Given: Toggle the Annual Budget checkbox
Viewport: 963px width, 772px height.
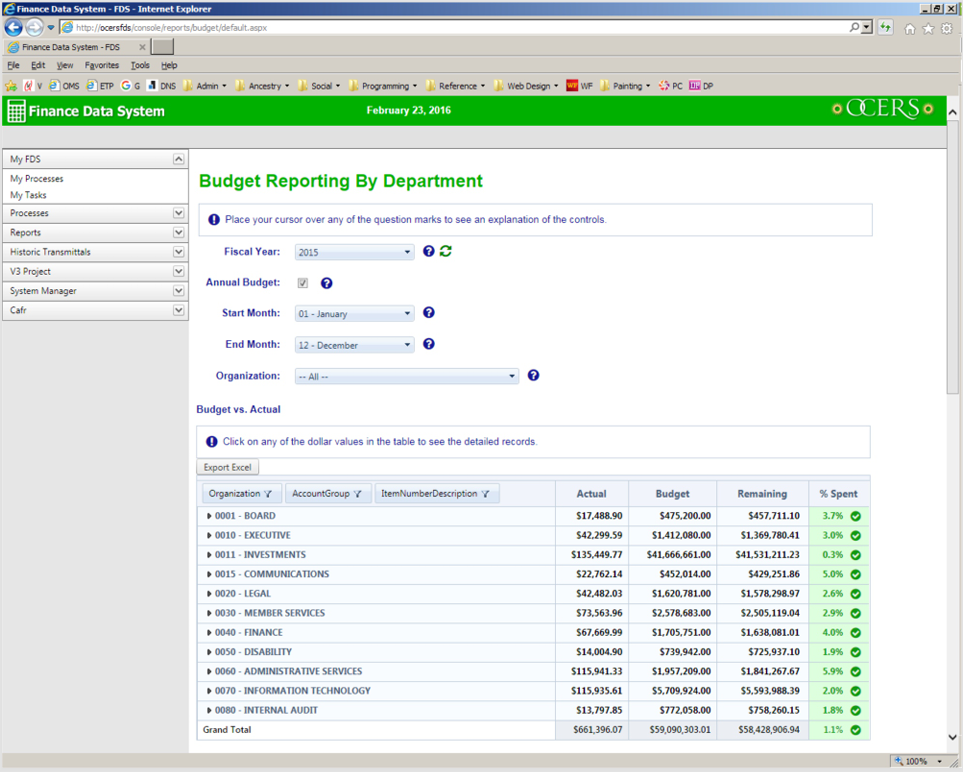Looking at the screenshot, I should point(303,283).
